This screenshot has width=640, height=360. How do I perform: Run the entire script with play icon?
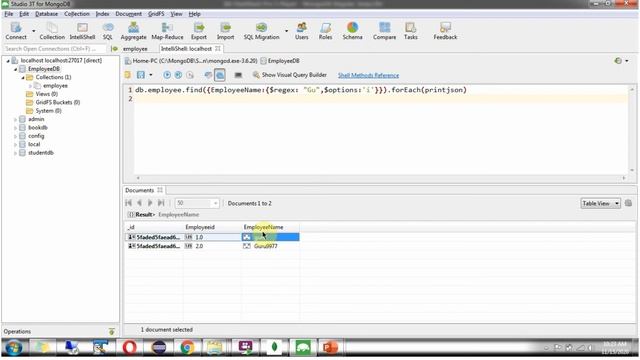point(167,75)
